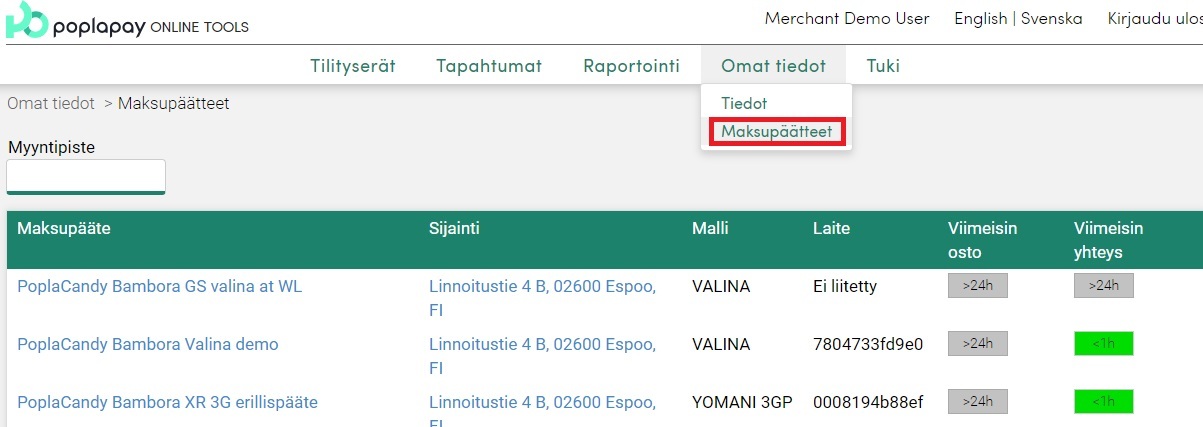Screen dimensions: 1203x427
Task: Open the Tuki menu
Action: pyautogui.click(x=883, y=66)
